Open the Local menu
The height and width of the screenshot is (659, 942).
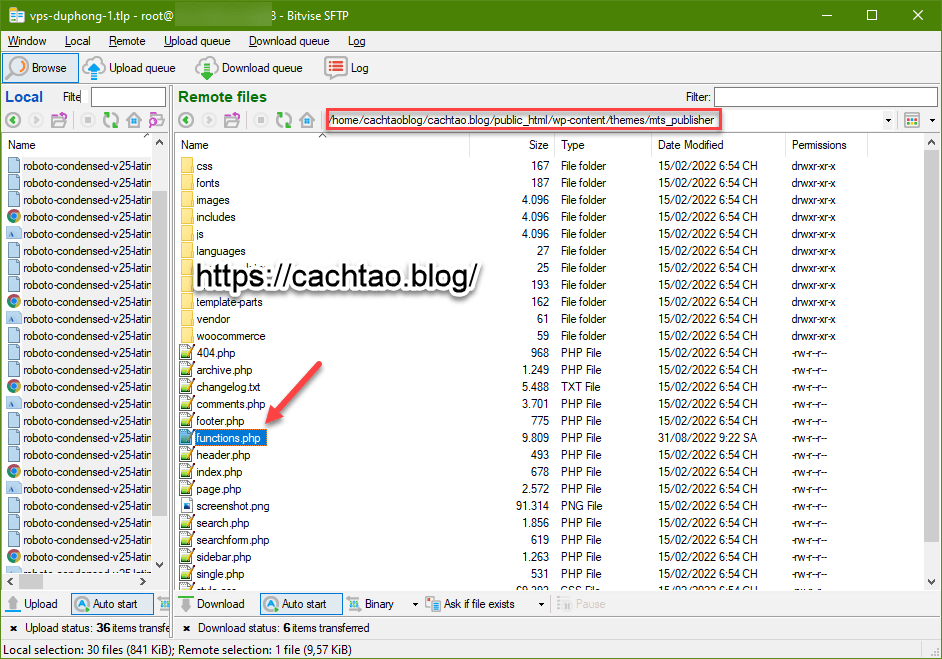pyautogui.click(x=77, y=41)
